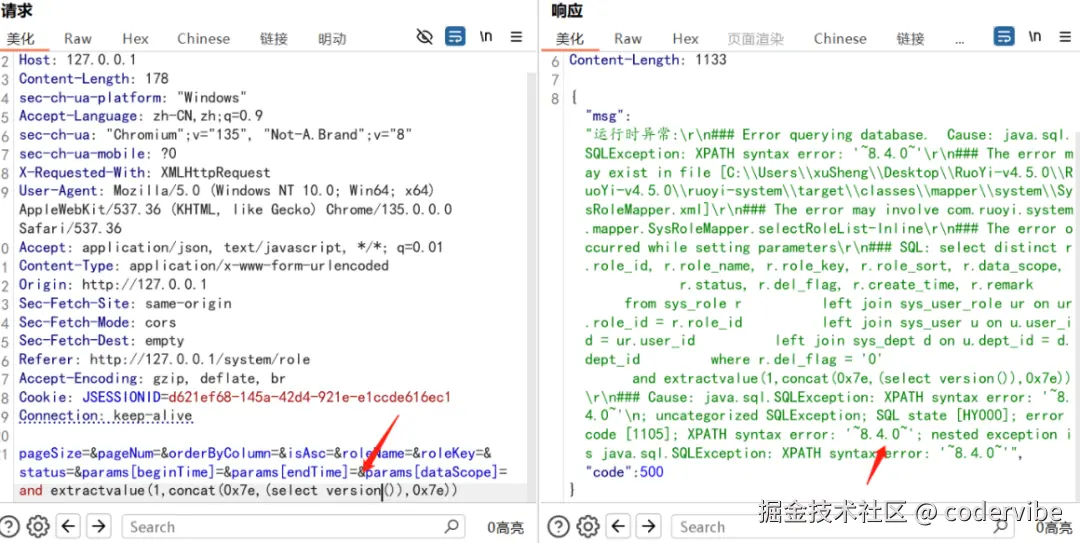Open Chinese tab in response panel
The height and width of the screenshot is (543, 1080).
[840, 39]
